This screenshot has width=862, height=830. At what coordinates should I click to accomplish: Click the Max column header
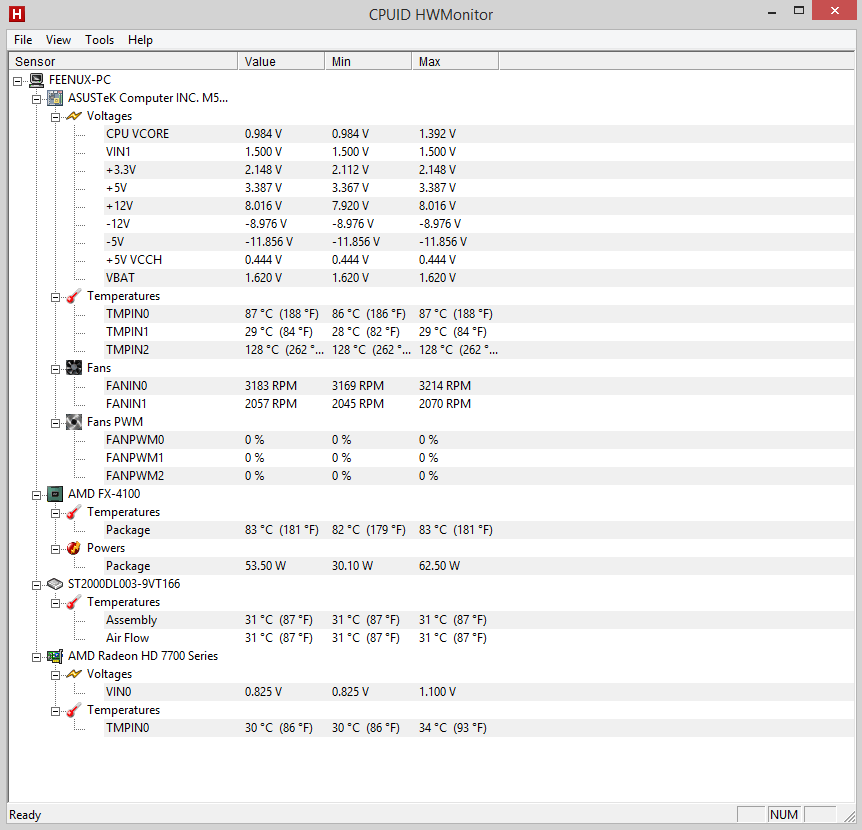[x=455, y=62]
